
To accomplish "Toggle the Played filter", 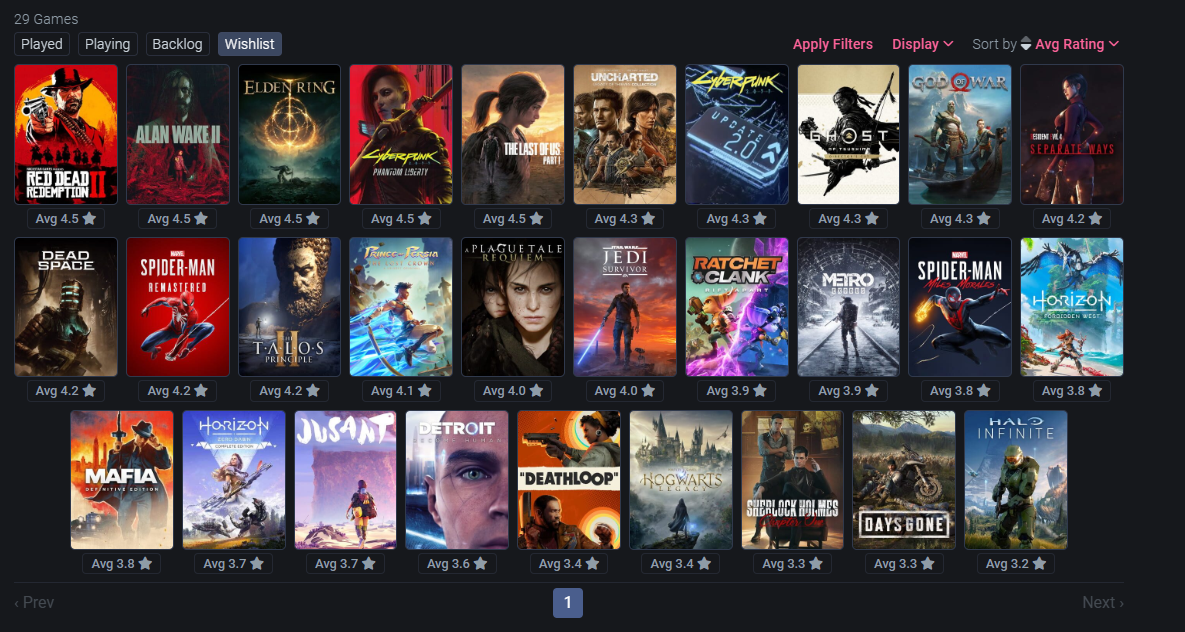I will [42, 44].
